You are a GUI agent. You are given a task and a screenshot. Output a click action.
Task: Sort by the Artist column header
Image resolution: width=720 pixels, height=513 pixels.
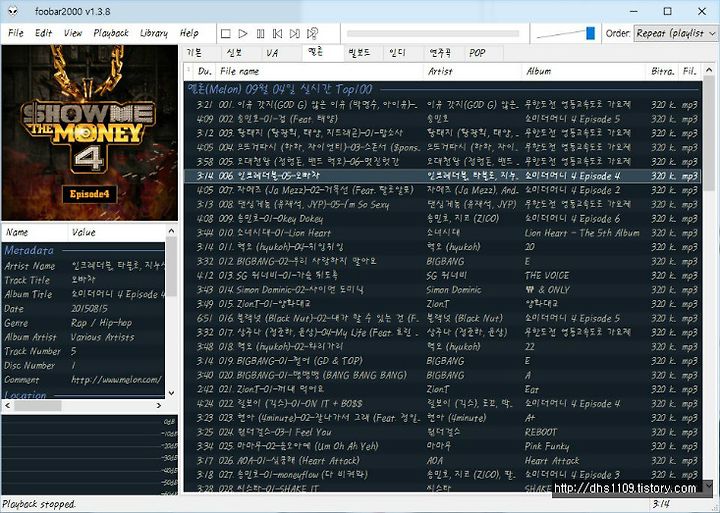[472, 71]
